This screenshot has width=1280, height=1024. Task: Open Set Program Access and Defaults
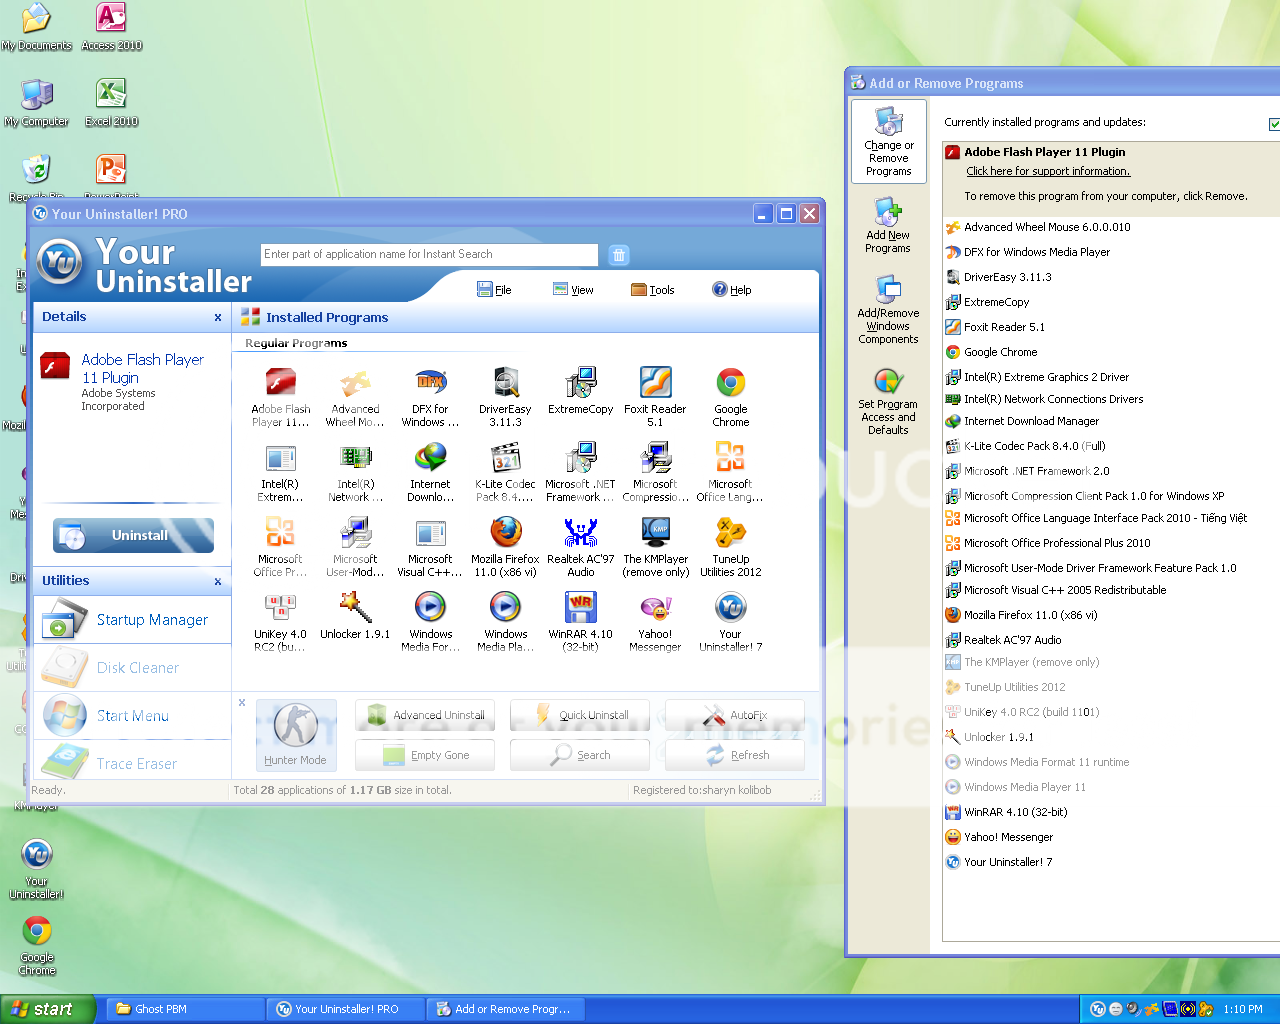(888, 400)
